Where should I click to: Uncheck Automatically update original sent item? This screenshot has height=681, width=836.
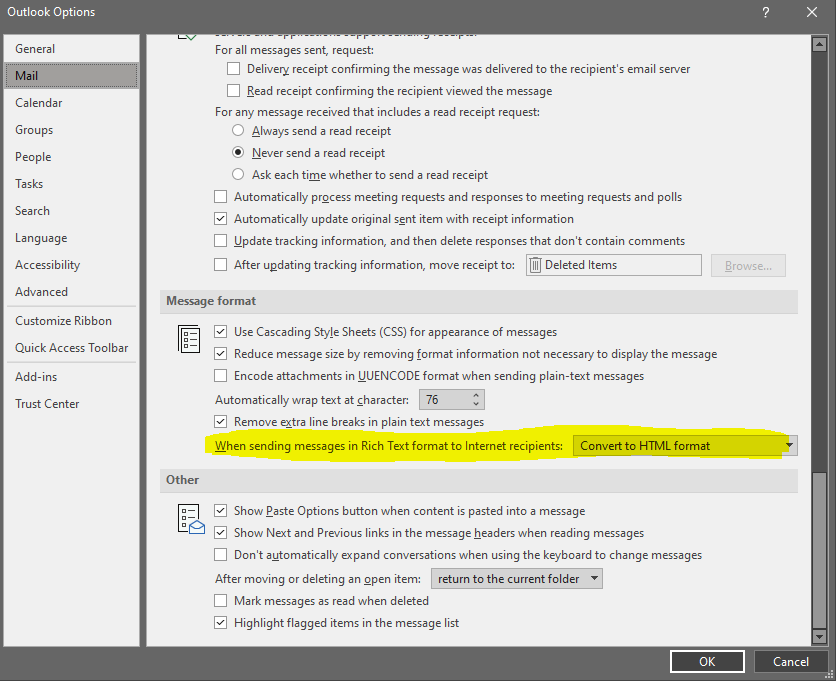tap(220, 219)
